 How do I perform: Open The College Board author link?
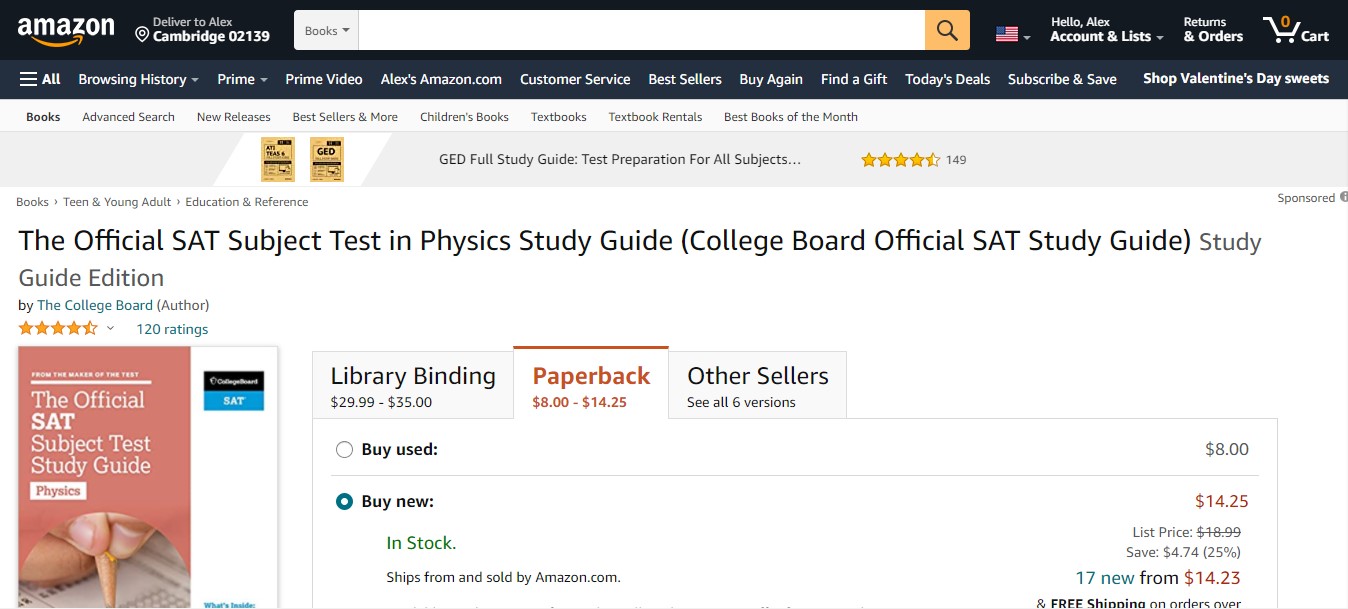95,305
